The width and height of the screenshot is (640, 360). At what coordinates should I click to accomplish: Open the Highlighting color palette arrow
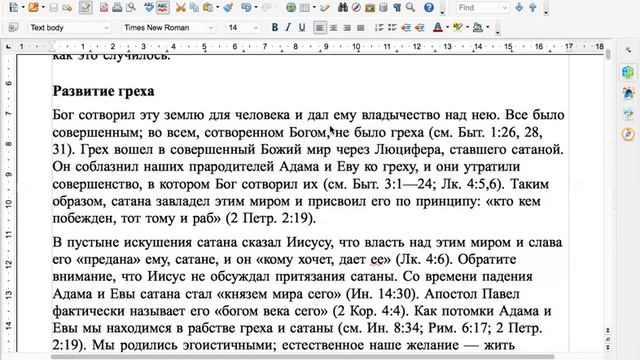coord(467,27)
